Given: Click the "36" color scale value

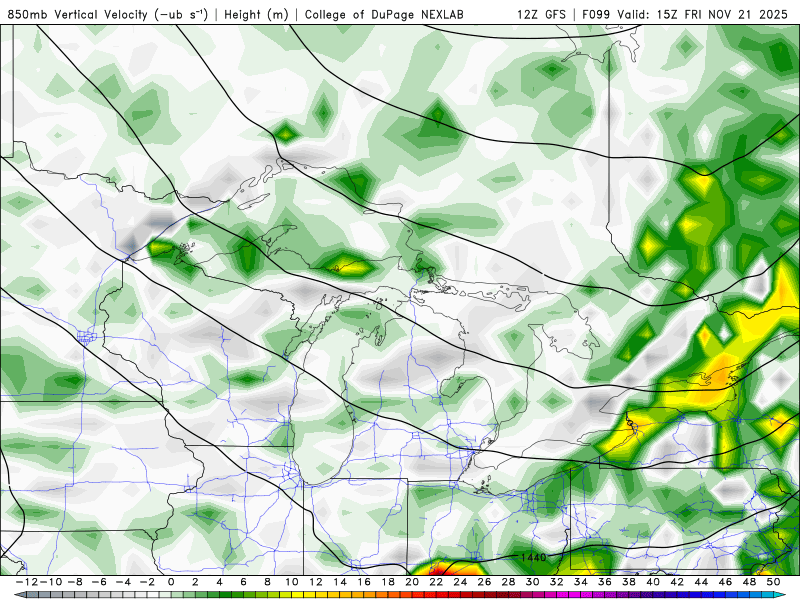Looking at the screenshot, I should (x=605, y=582).
